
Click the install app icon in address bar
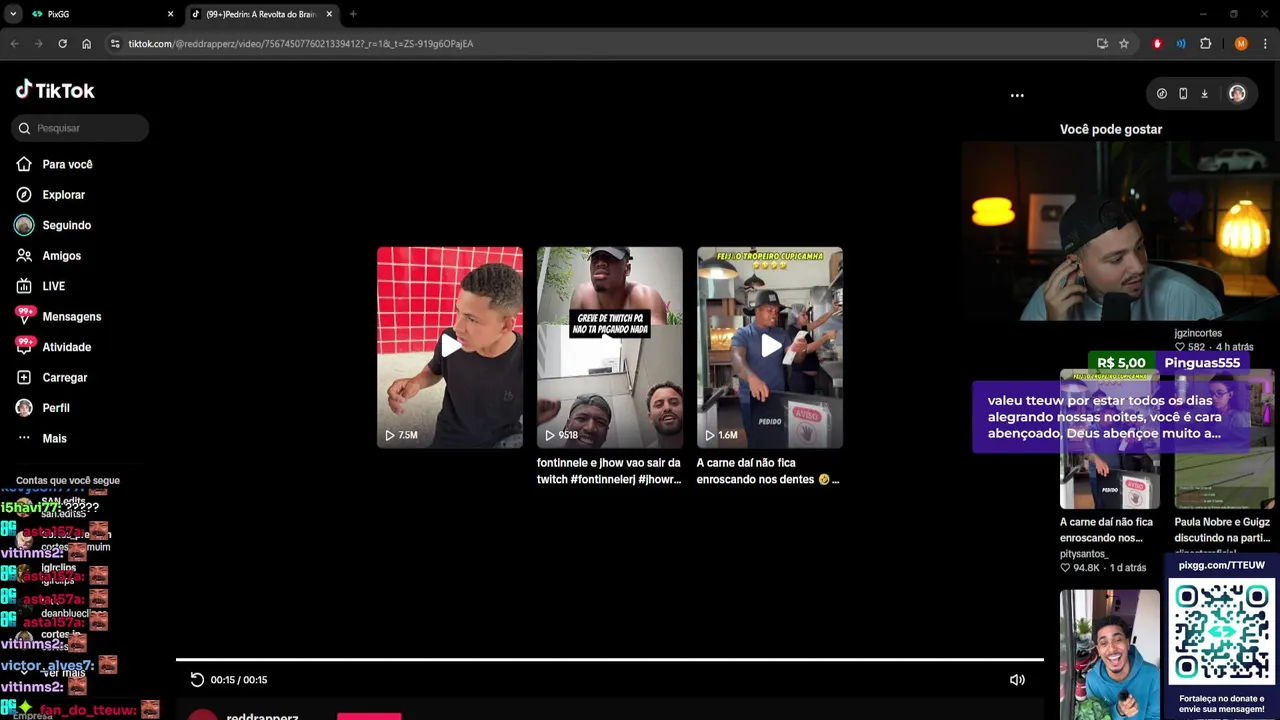(1102, 44)
